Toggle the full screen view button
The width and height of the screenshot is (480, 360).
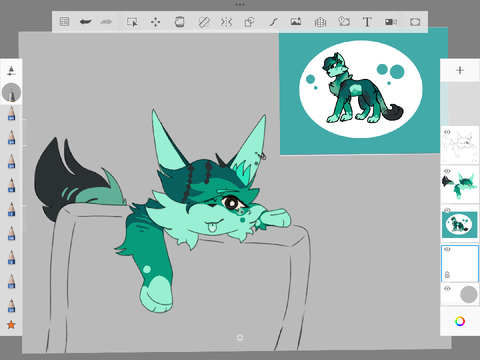(415, 22)
